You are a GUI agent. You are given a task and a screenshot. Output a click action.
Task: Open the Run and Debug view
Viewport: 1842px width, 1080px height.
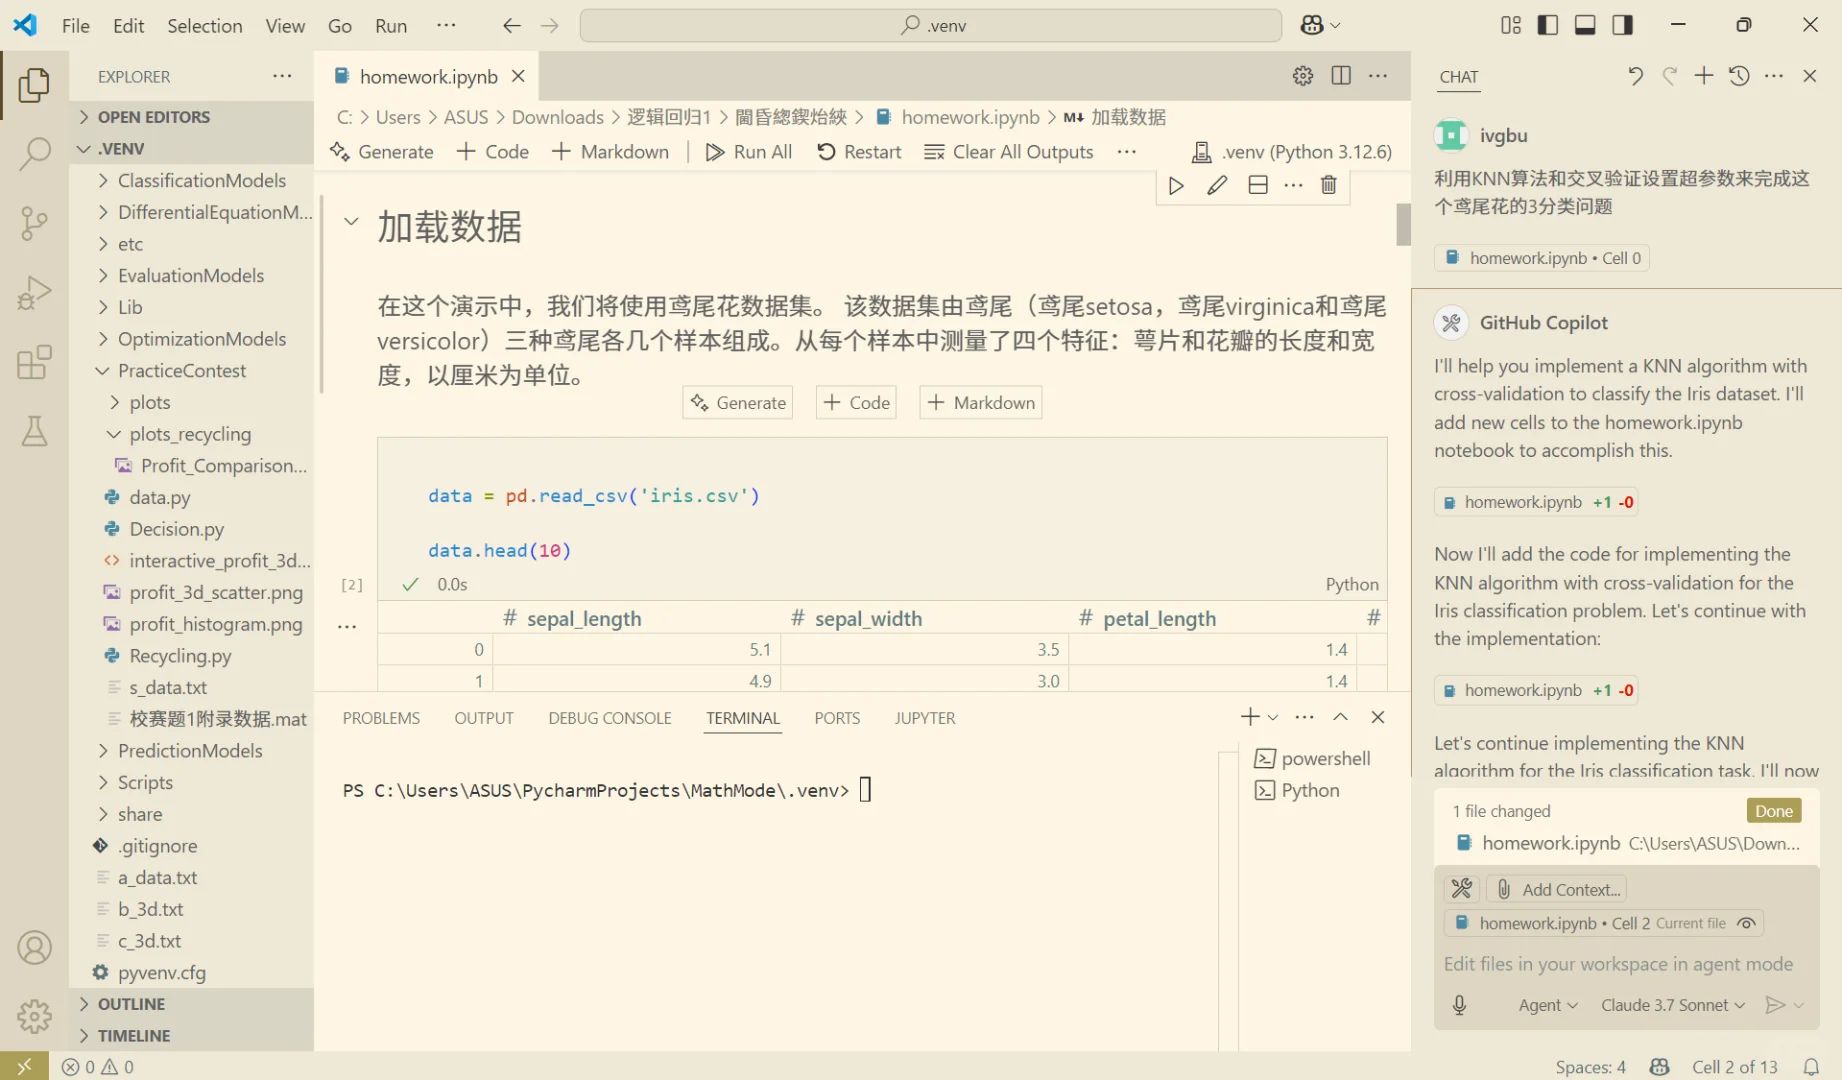click(34, 293)
